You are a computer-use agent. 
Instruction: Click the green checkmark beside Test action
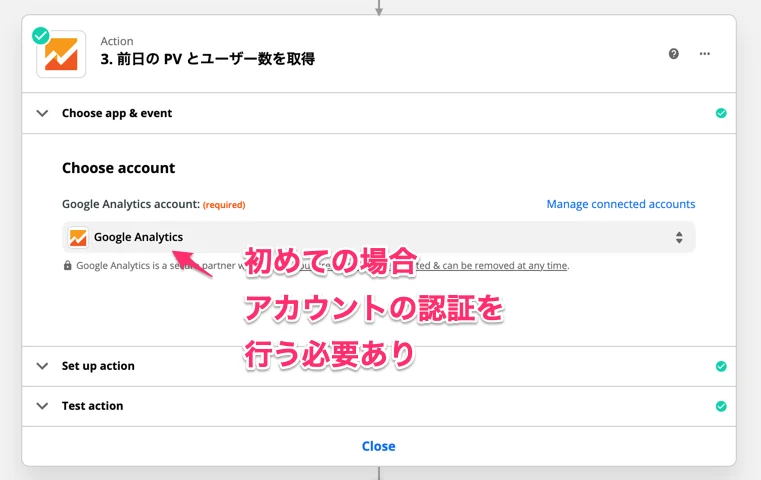(721, 406)
